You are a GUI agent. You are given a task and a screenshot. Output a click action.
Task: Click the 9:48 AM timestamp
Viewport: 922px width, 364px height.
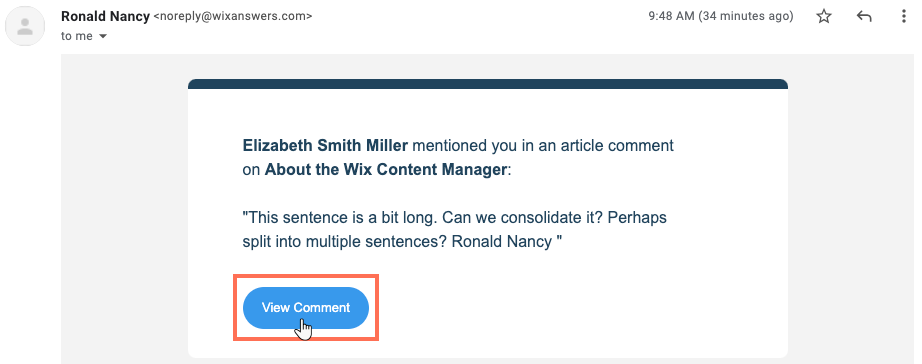[672, 16]
